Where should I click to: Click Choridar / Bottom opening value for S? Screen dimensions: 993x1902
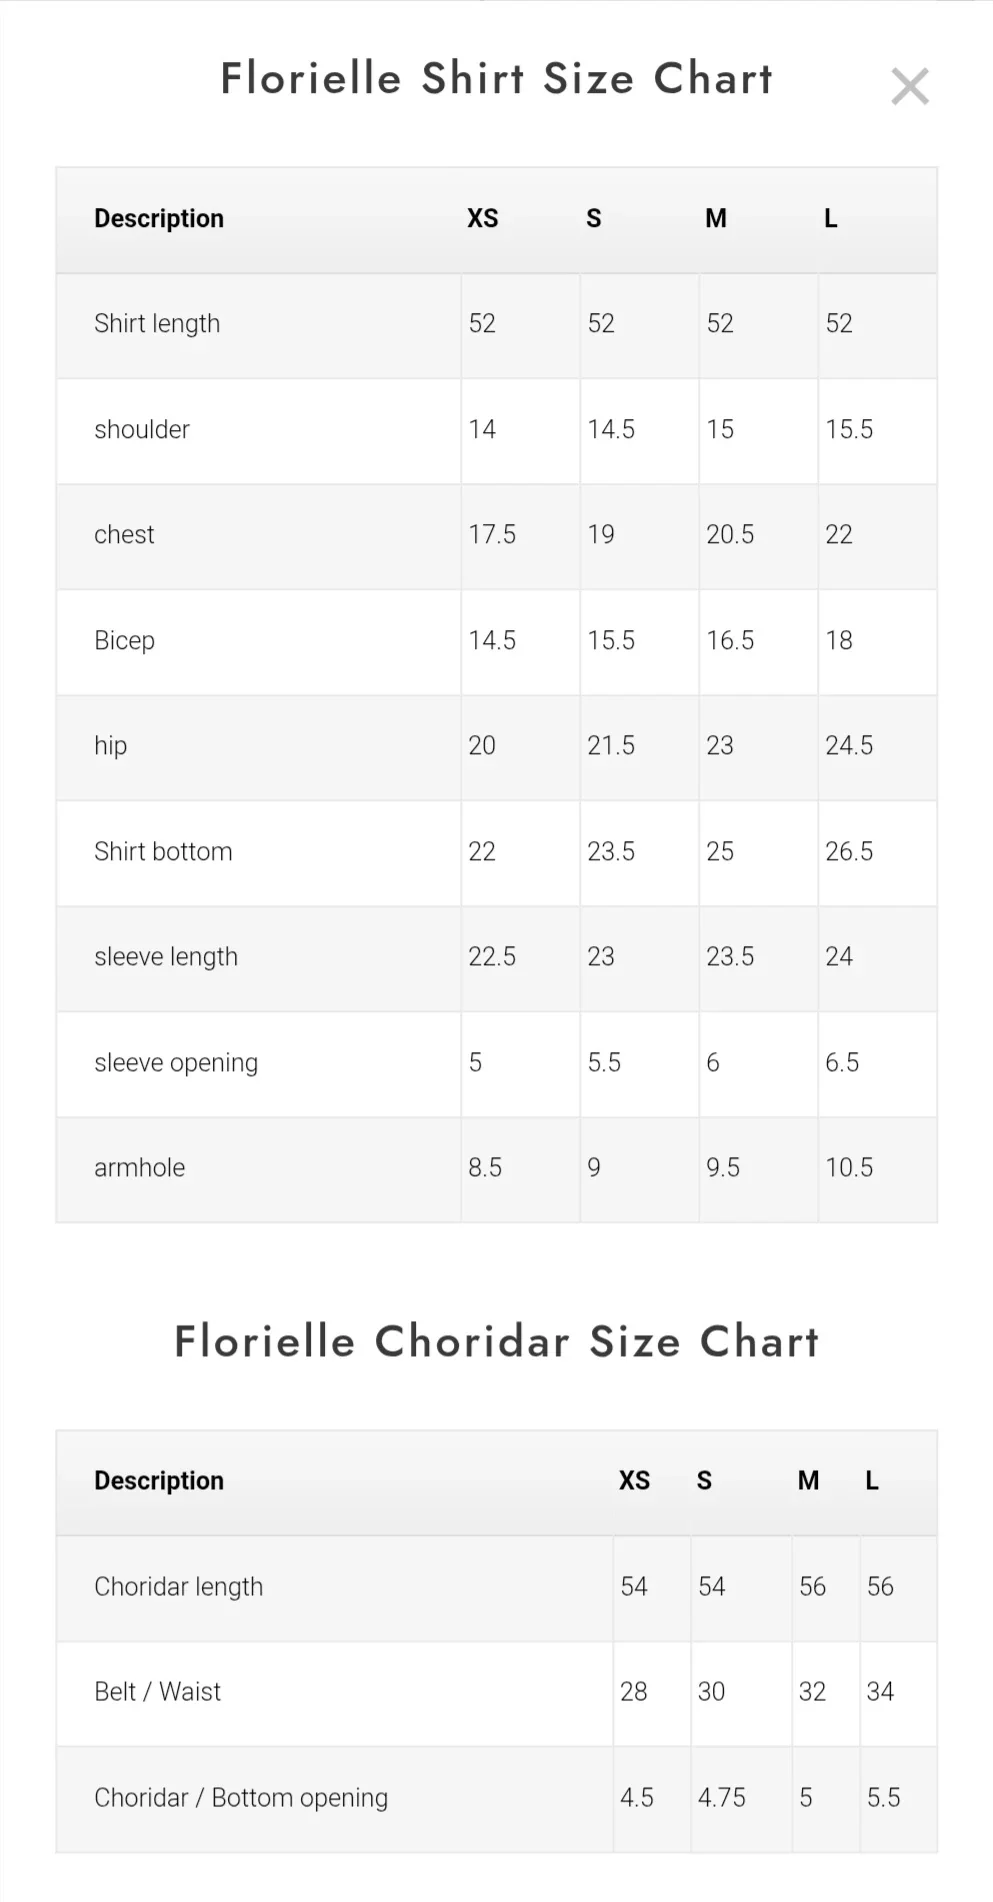pos(722,1798)
